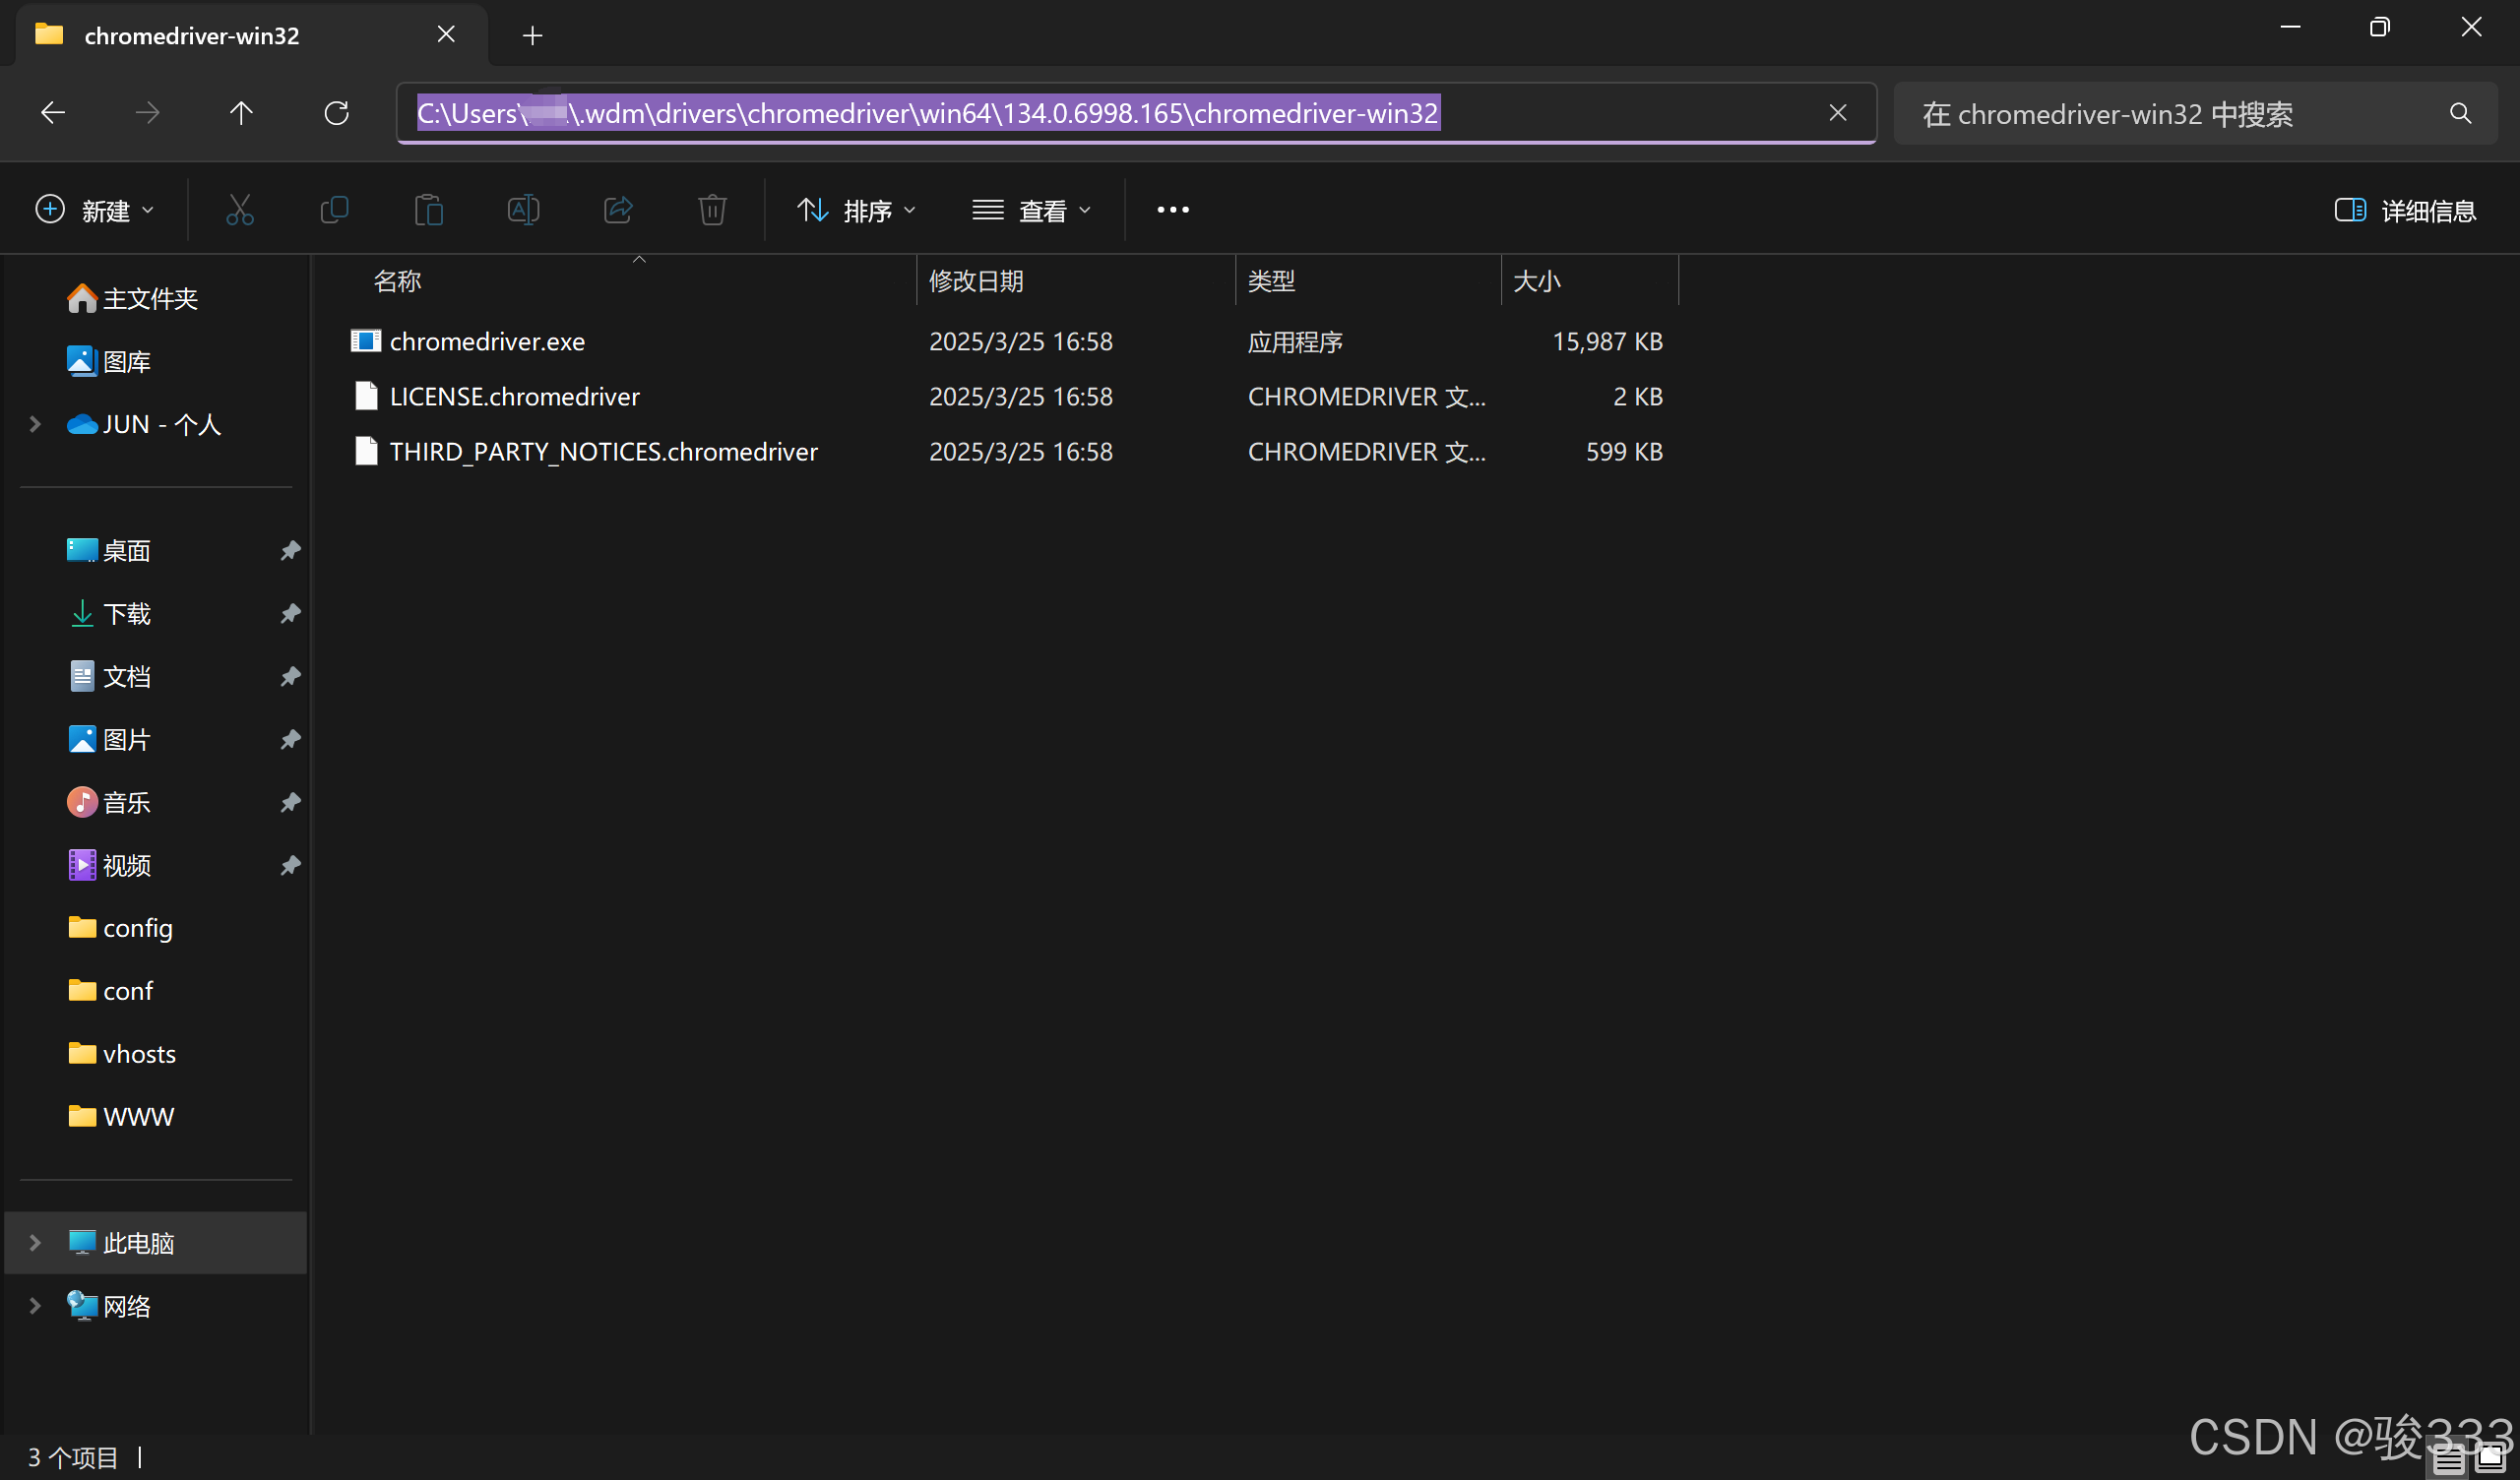This screenshot has height=1480, width=2520.
Task: Click the Cut icon in the toolbar
Action: (240, 209)
